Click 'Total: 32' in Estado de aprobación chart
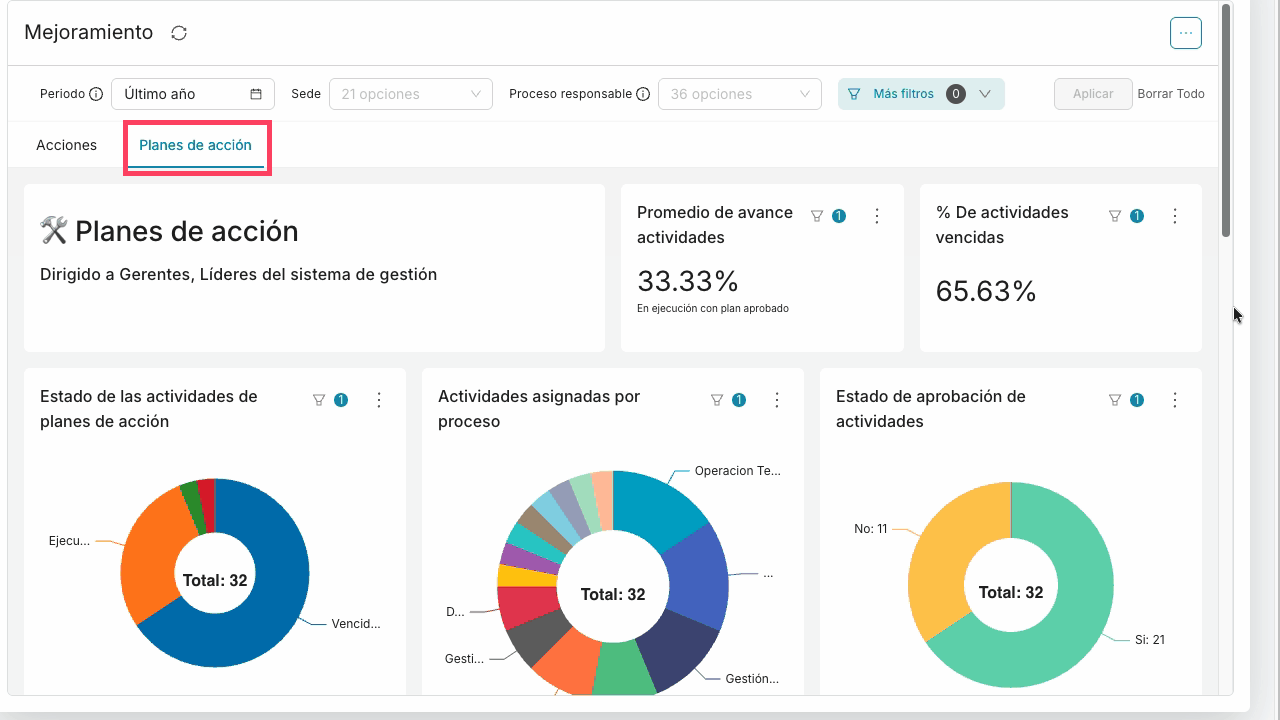This screenshot has width=1280, height=720. pyautogui.click(x=1011, y=593)
